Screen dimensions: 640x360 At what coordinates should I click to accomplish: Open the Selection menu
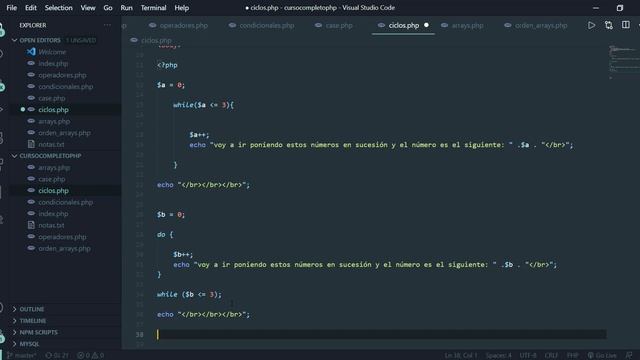[x=58, y=8]
